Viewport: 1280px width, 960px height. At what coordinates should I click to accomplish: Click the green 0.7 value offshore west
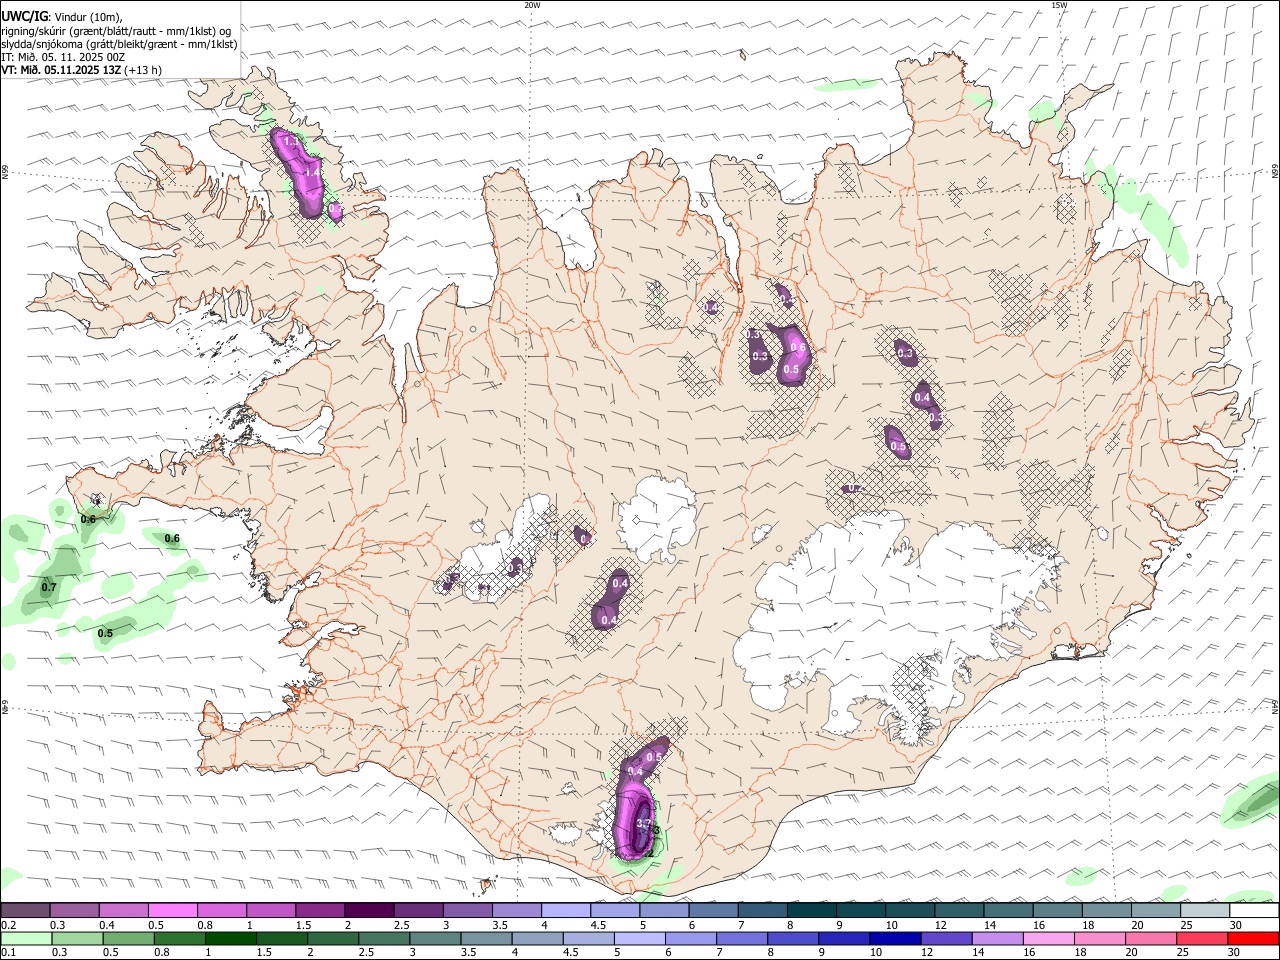[x=49, y=587]
